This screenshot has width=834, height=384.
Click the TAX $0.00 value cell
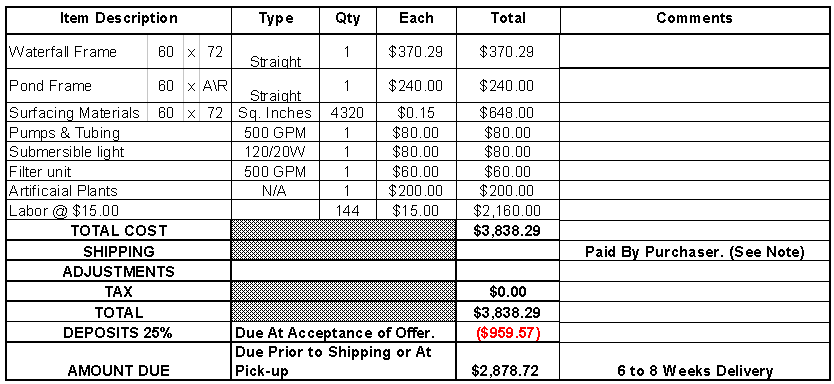507,292
